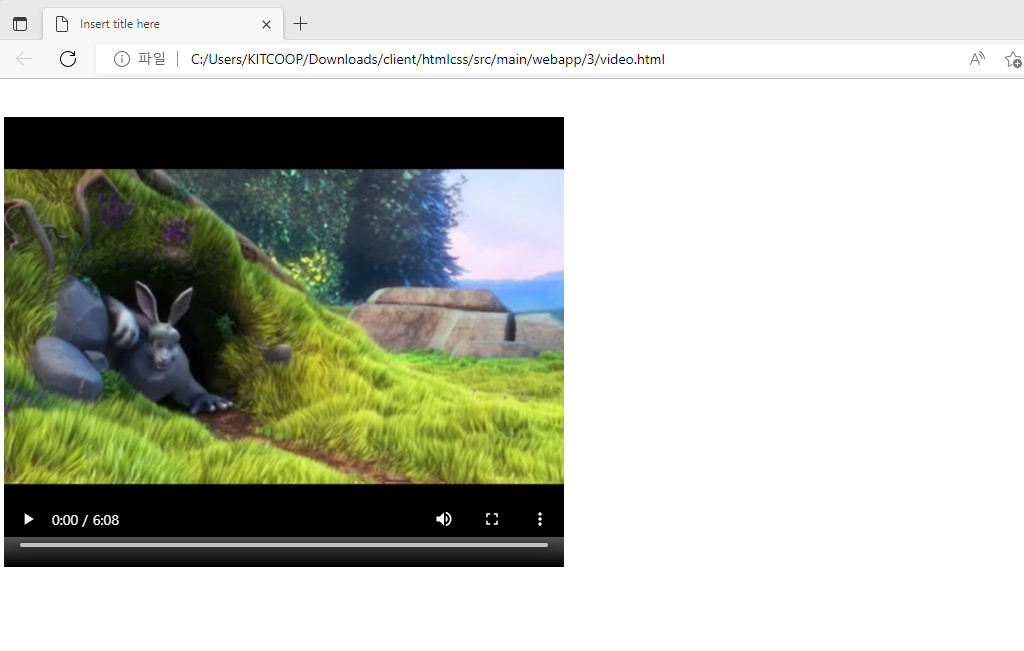Open a new tab with plus button

300,24
